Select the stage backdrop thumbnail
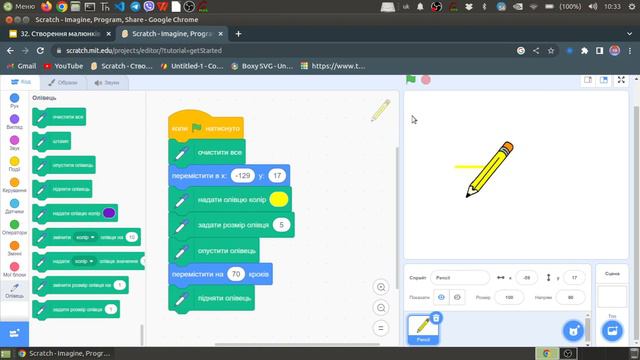The height and width of the screenshot is (360, 640). [612, 296]
